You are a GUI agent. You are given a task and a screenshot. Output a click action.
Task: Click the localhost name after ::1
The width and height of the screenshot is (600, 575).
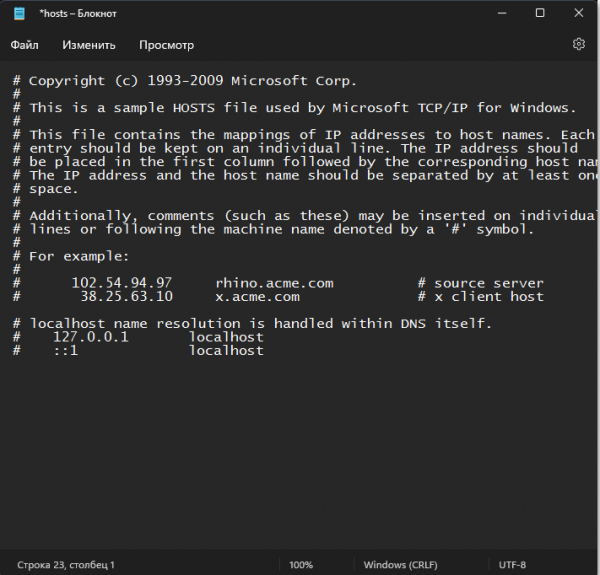pos(227,350)
